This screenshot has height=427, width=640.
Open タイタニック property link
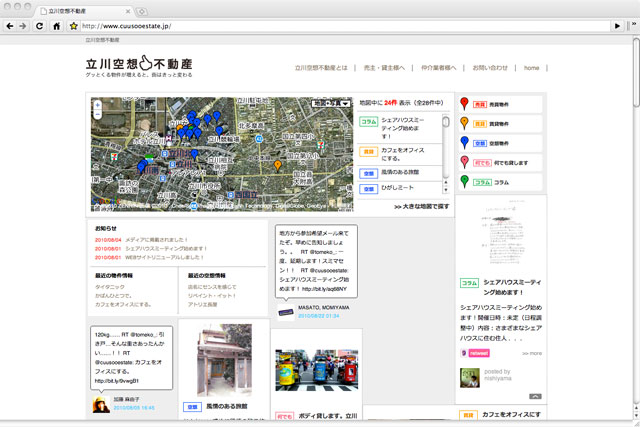coord(110,287)
